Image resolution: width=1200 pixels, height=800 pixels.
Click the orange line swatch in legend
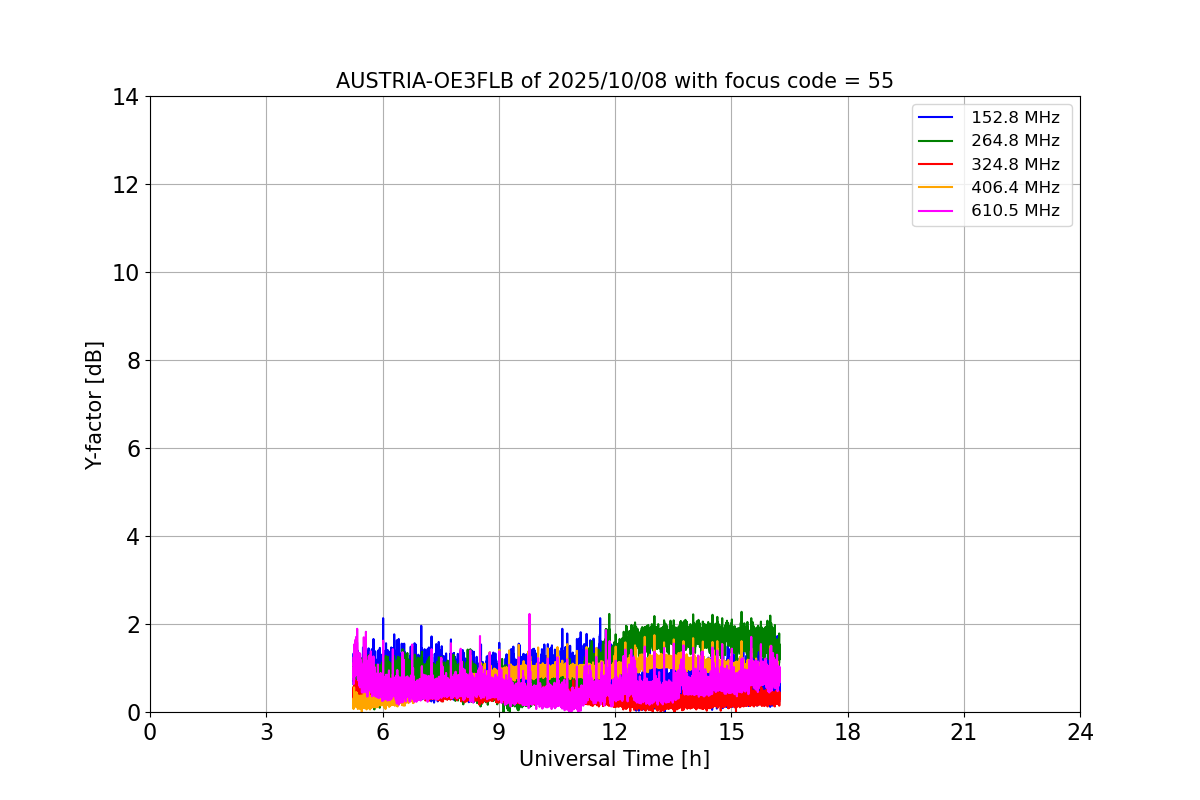point(936,188)
